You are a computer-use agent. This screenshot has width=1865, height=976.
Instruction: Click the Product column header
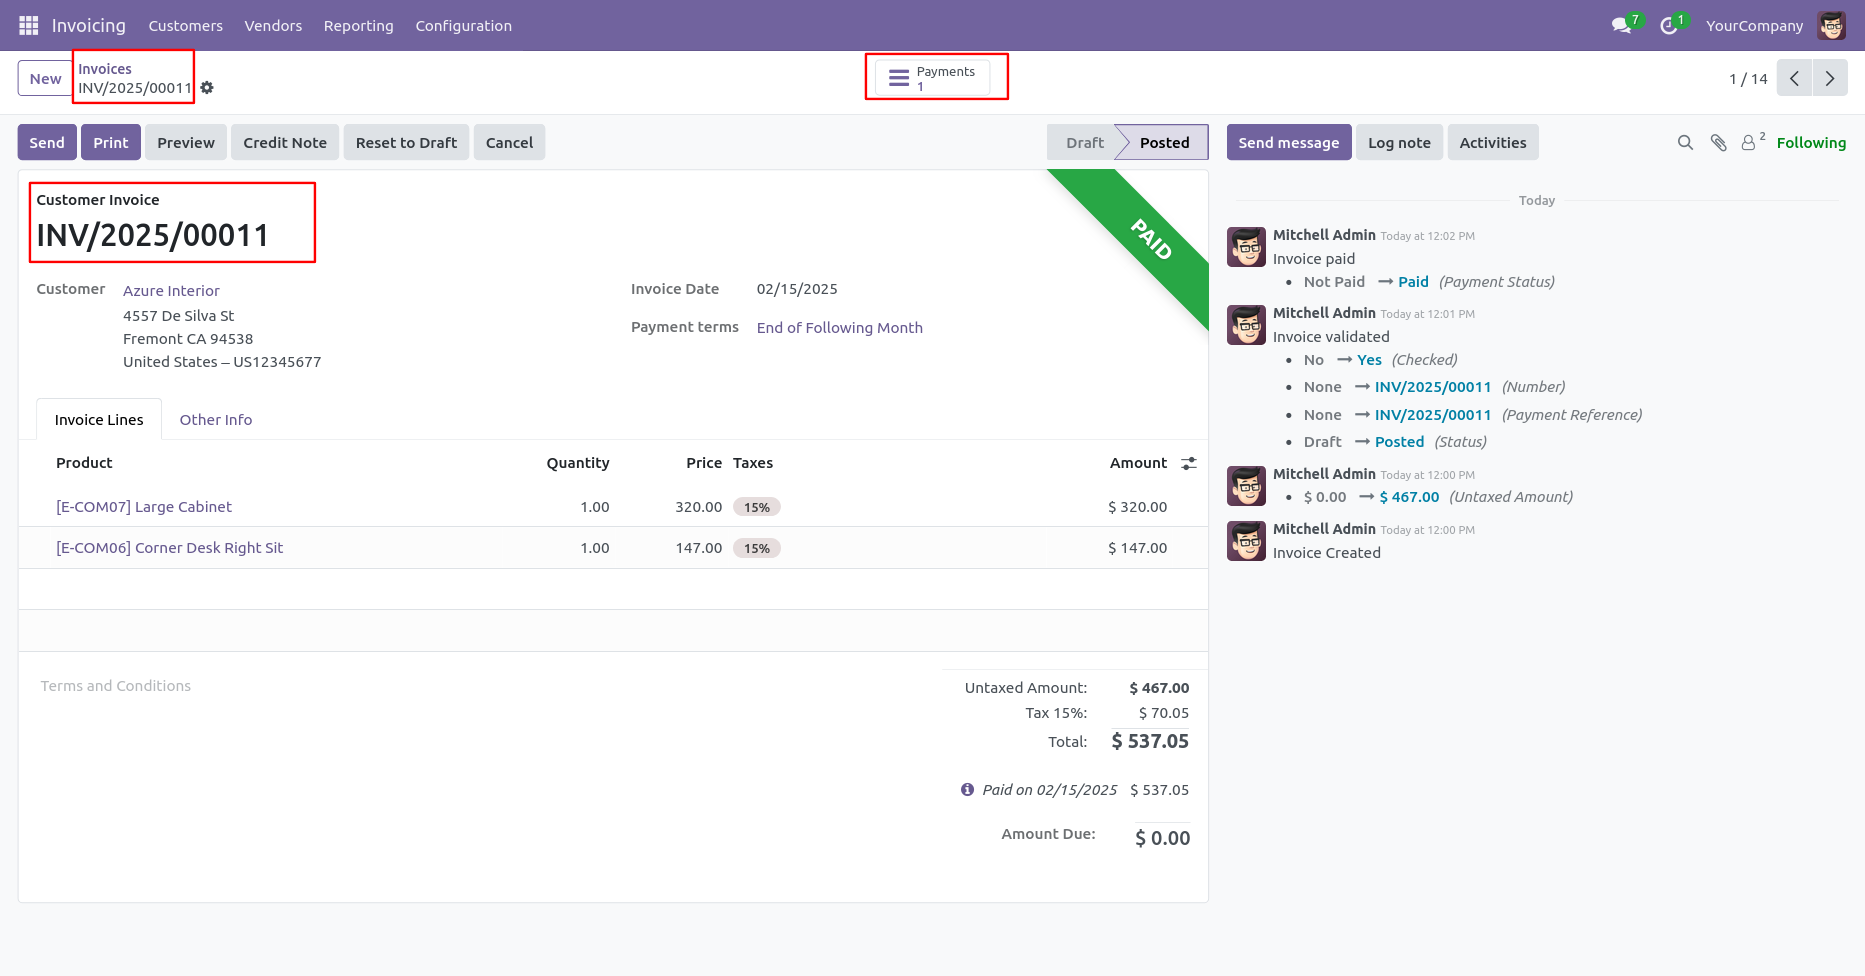pyautogui.click(x=84, y=463)
